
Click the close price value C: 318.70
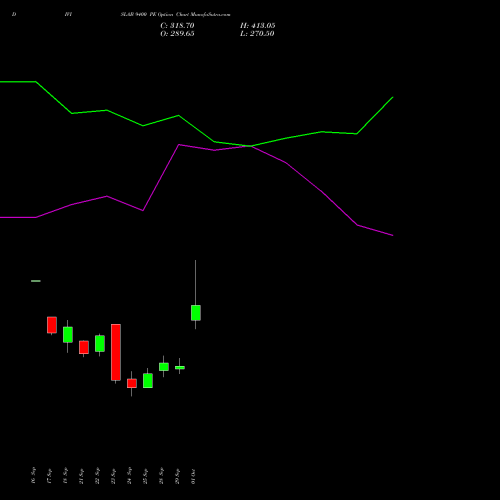click(177, 26)
